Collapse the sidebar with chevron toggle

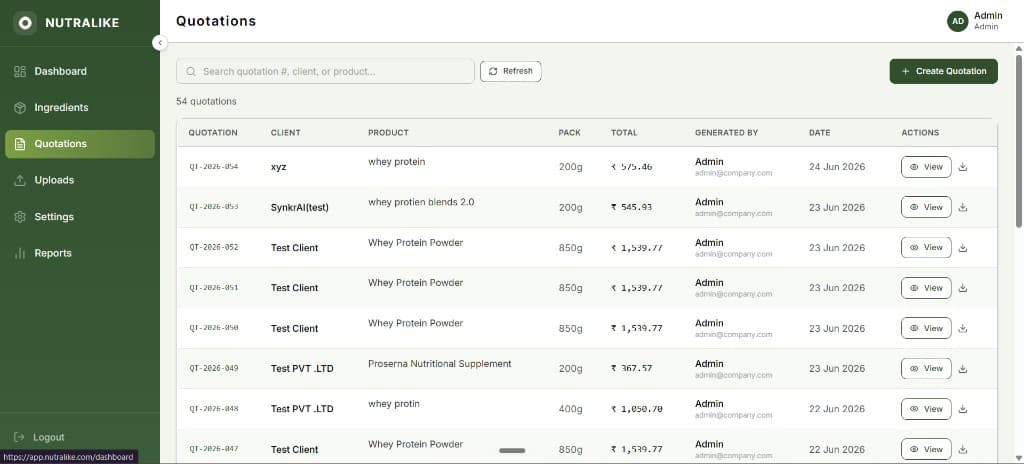click(x=159, y=43)
